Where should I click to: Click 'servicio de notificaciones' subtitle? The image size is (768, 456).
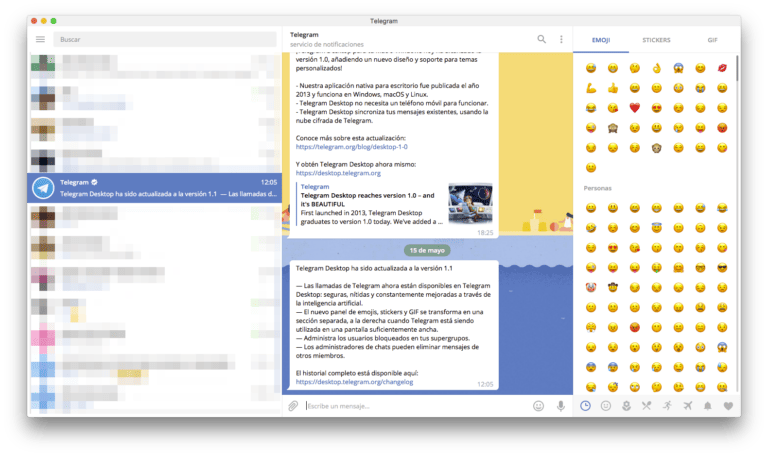[327, 44]
